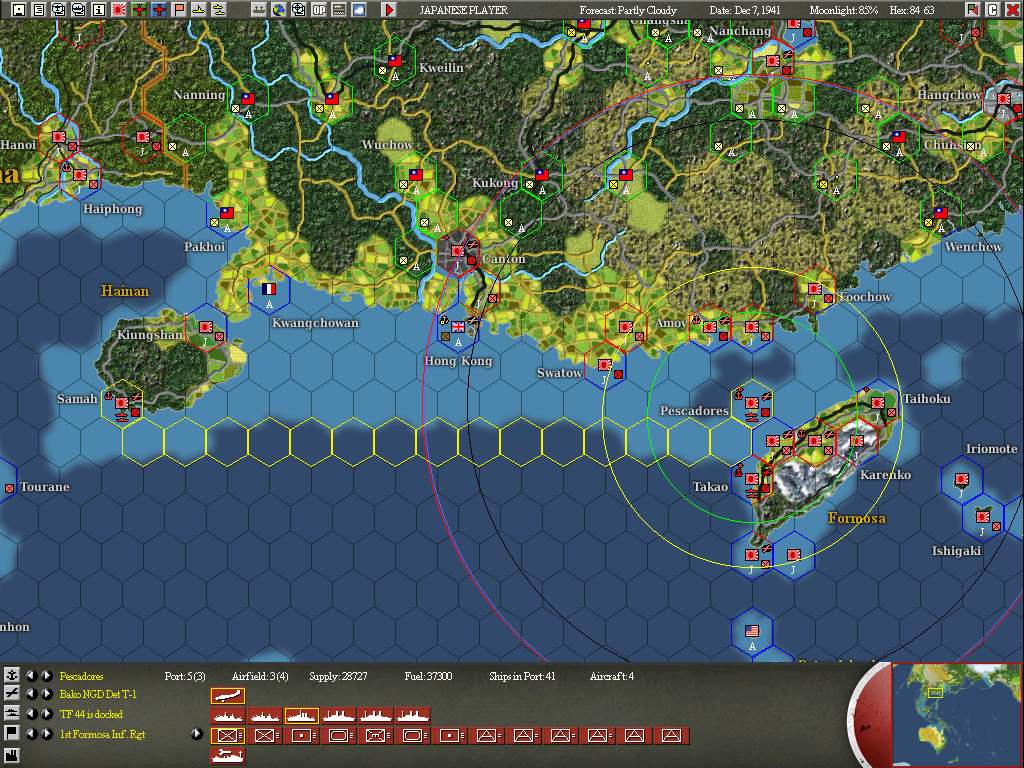Select the repair ship icon in bottom row

click(x=228, y=756)
